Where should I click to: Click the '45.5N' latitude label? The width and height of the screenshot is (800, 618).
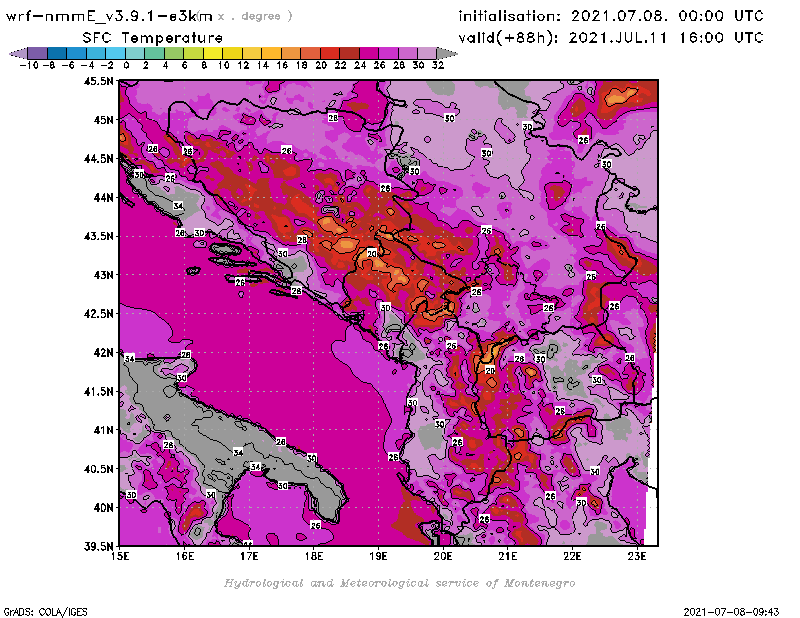(x=99, y=81)
